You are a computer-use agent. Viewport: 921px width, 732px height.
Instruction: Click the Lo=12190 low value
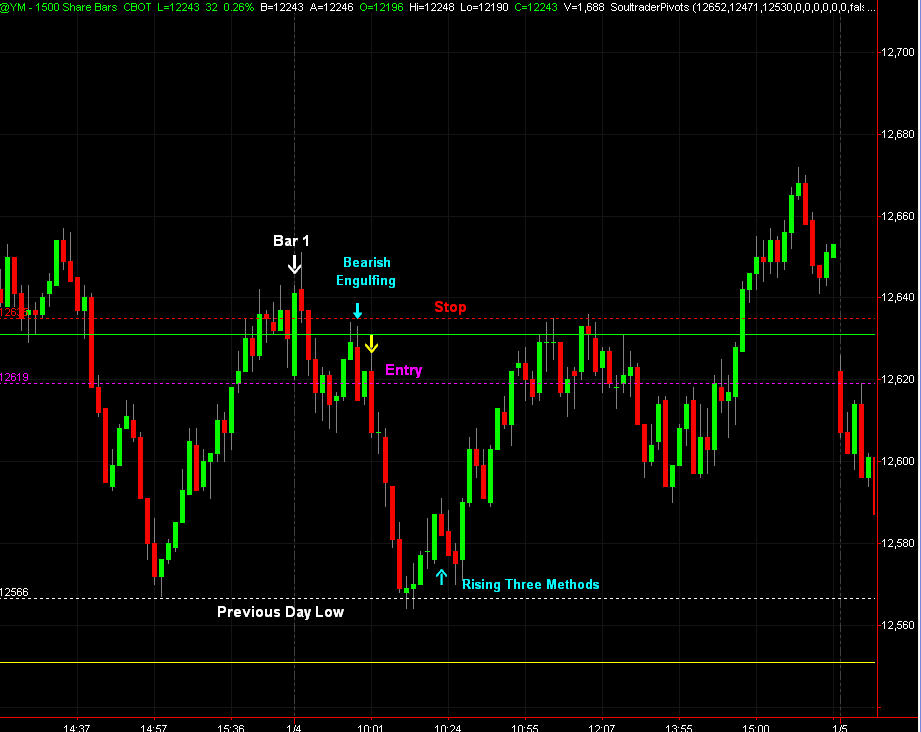pos(485,8)
